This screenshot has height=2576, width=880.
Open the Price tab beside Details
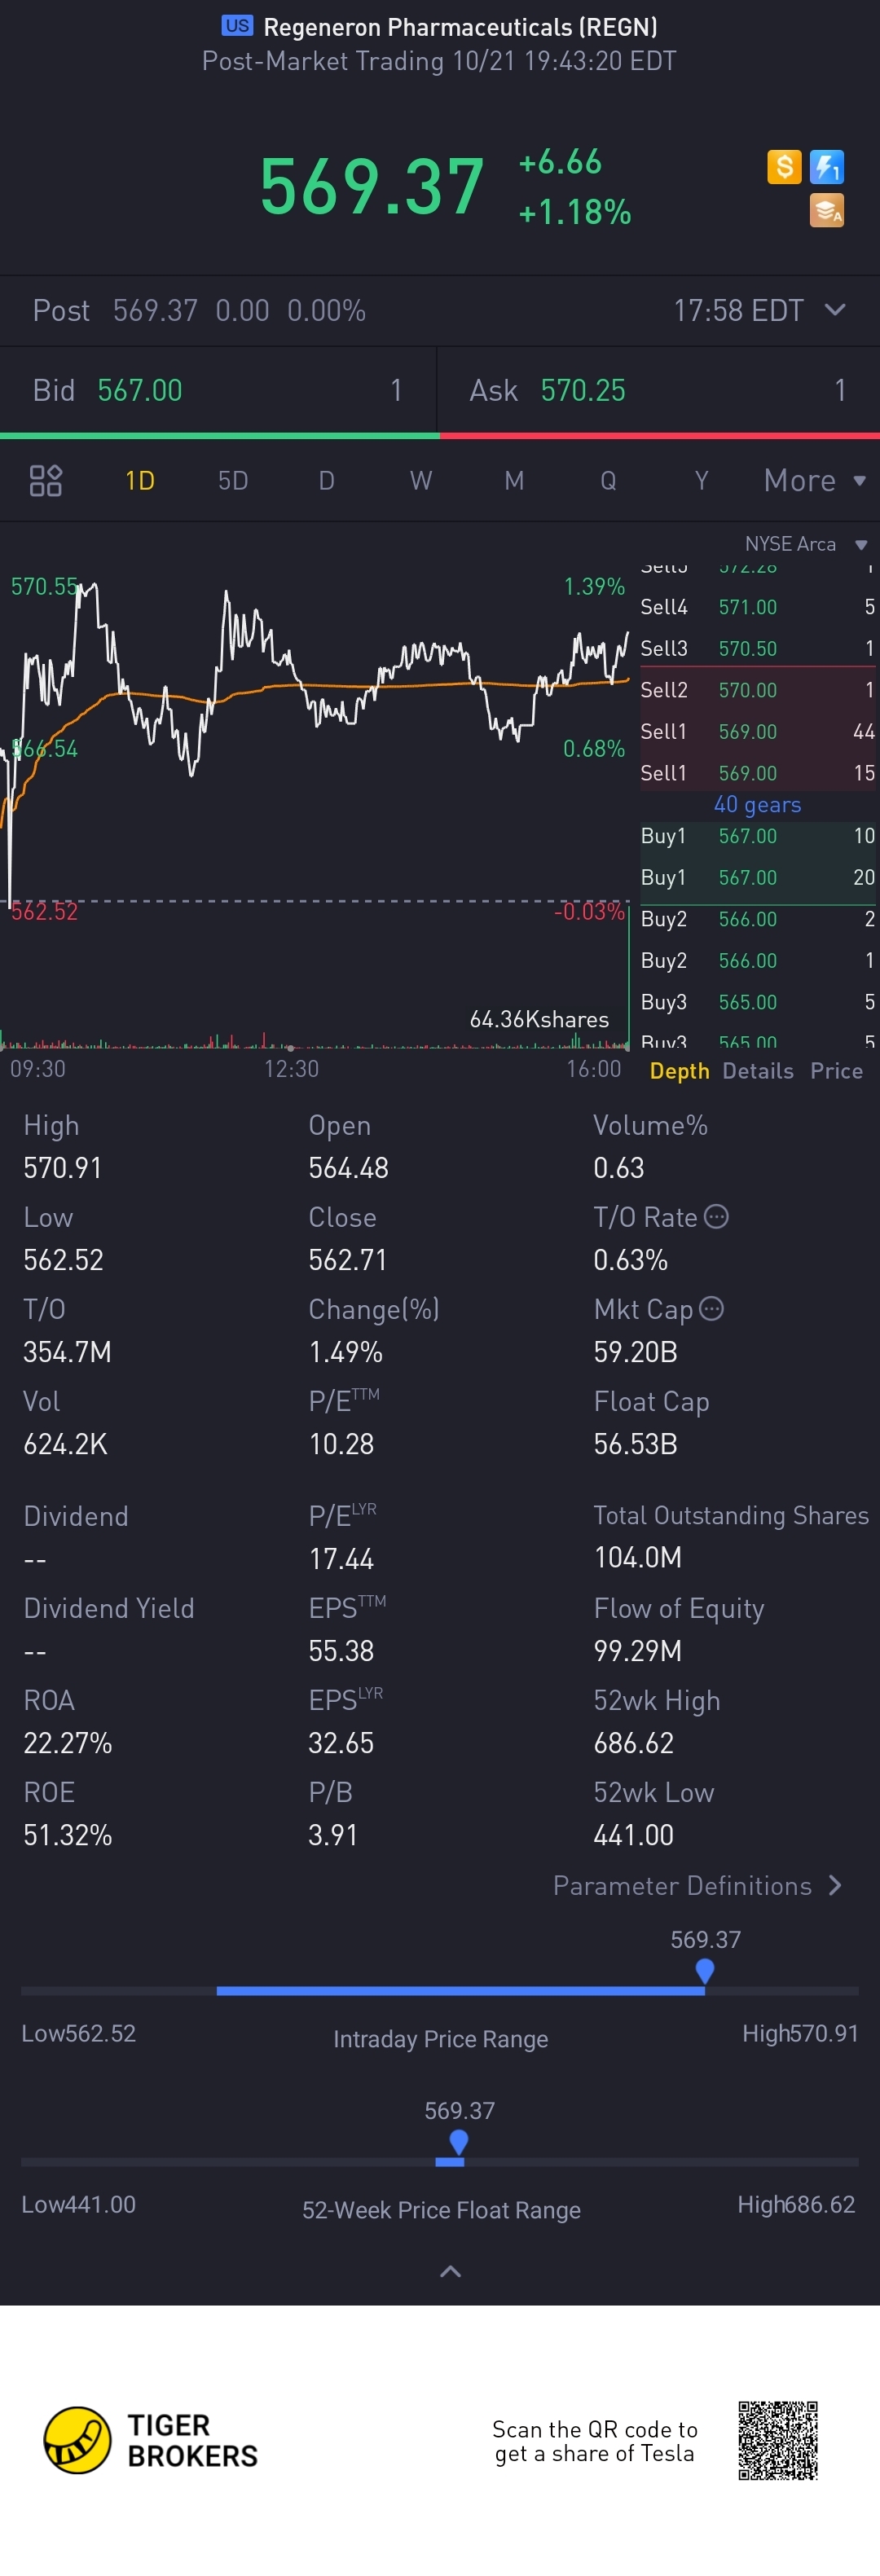837,1070
